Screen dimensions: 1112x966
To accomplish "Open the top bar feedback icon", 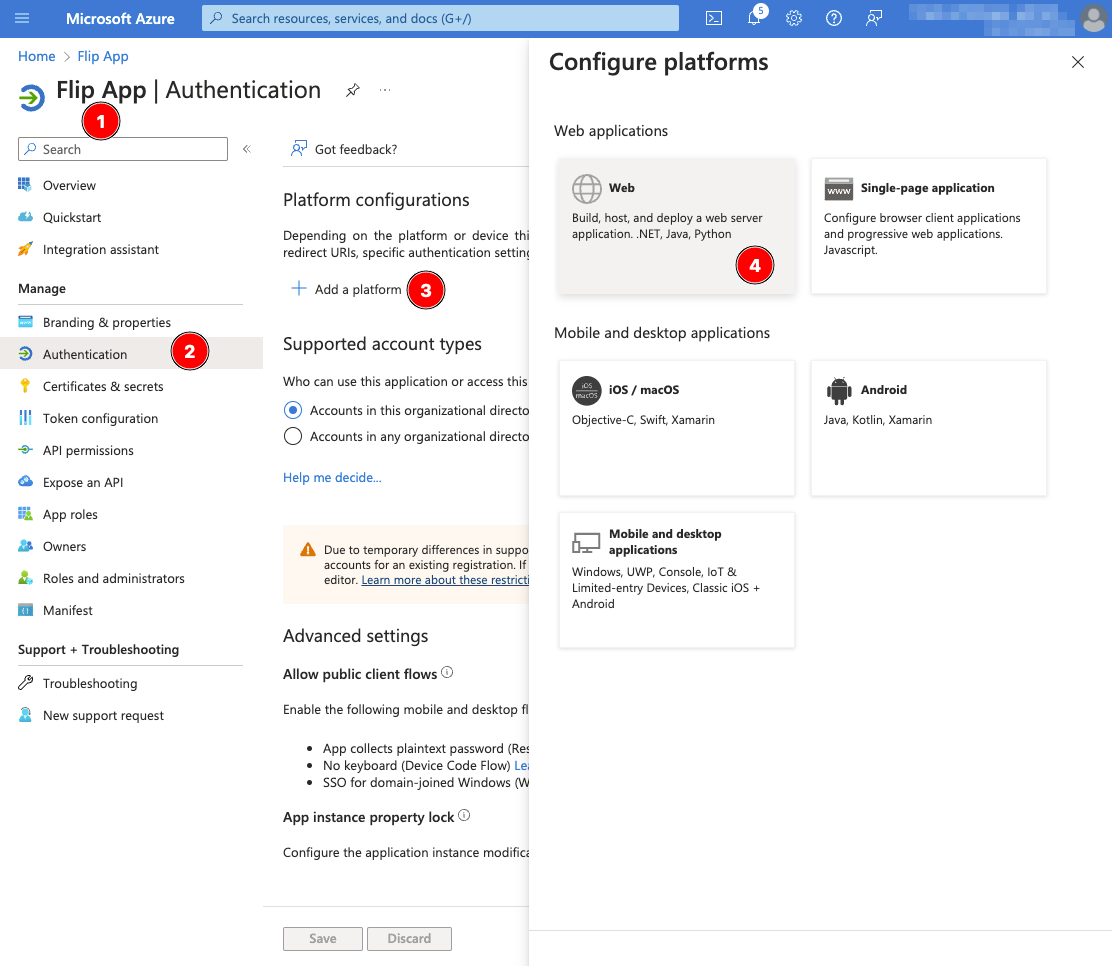I will click(x=874, y=18).
